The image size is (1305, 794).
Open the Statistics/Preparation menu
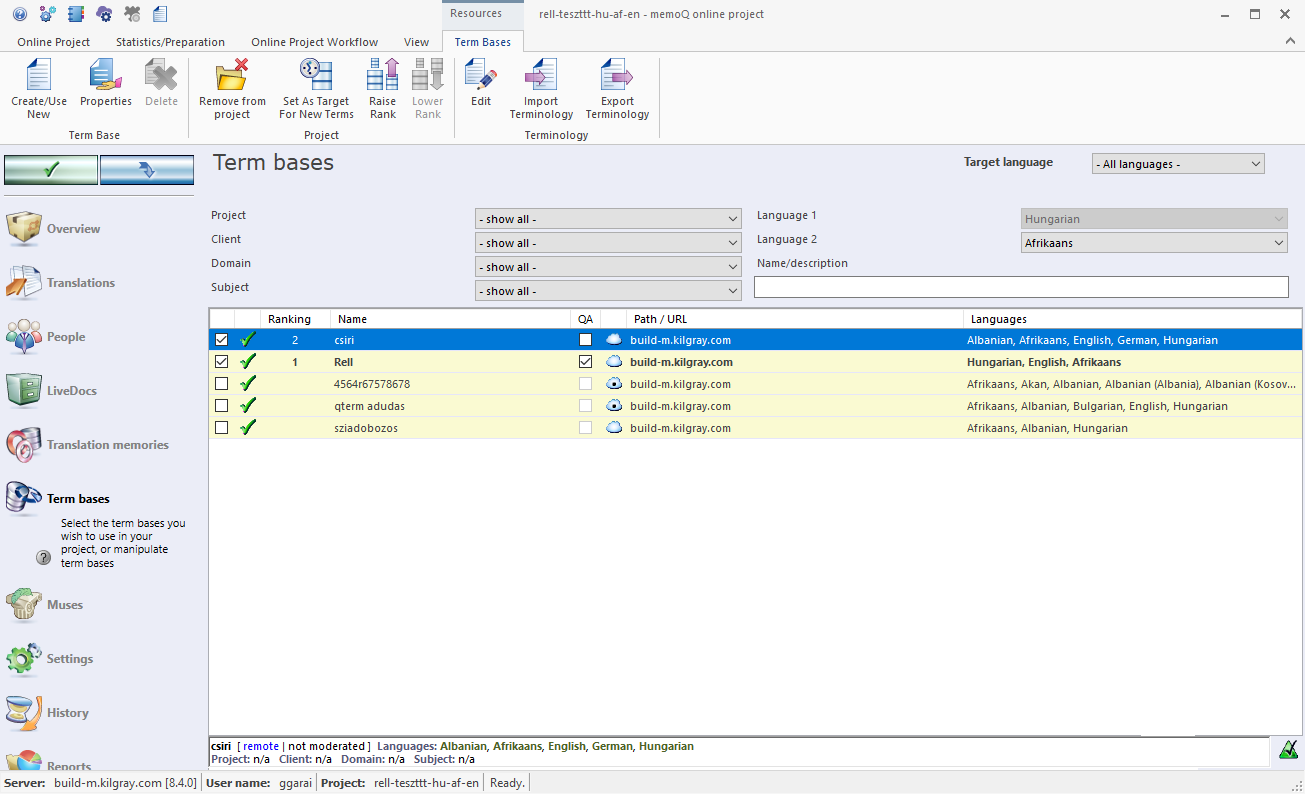170,42
